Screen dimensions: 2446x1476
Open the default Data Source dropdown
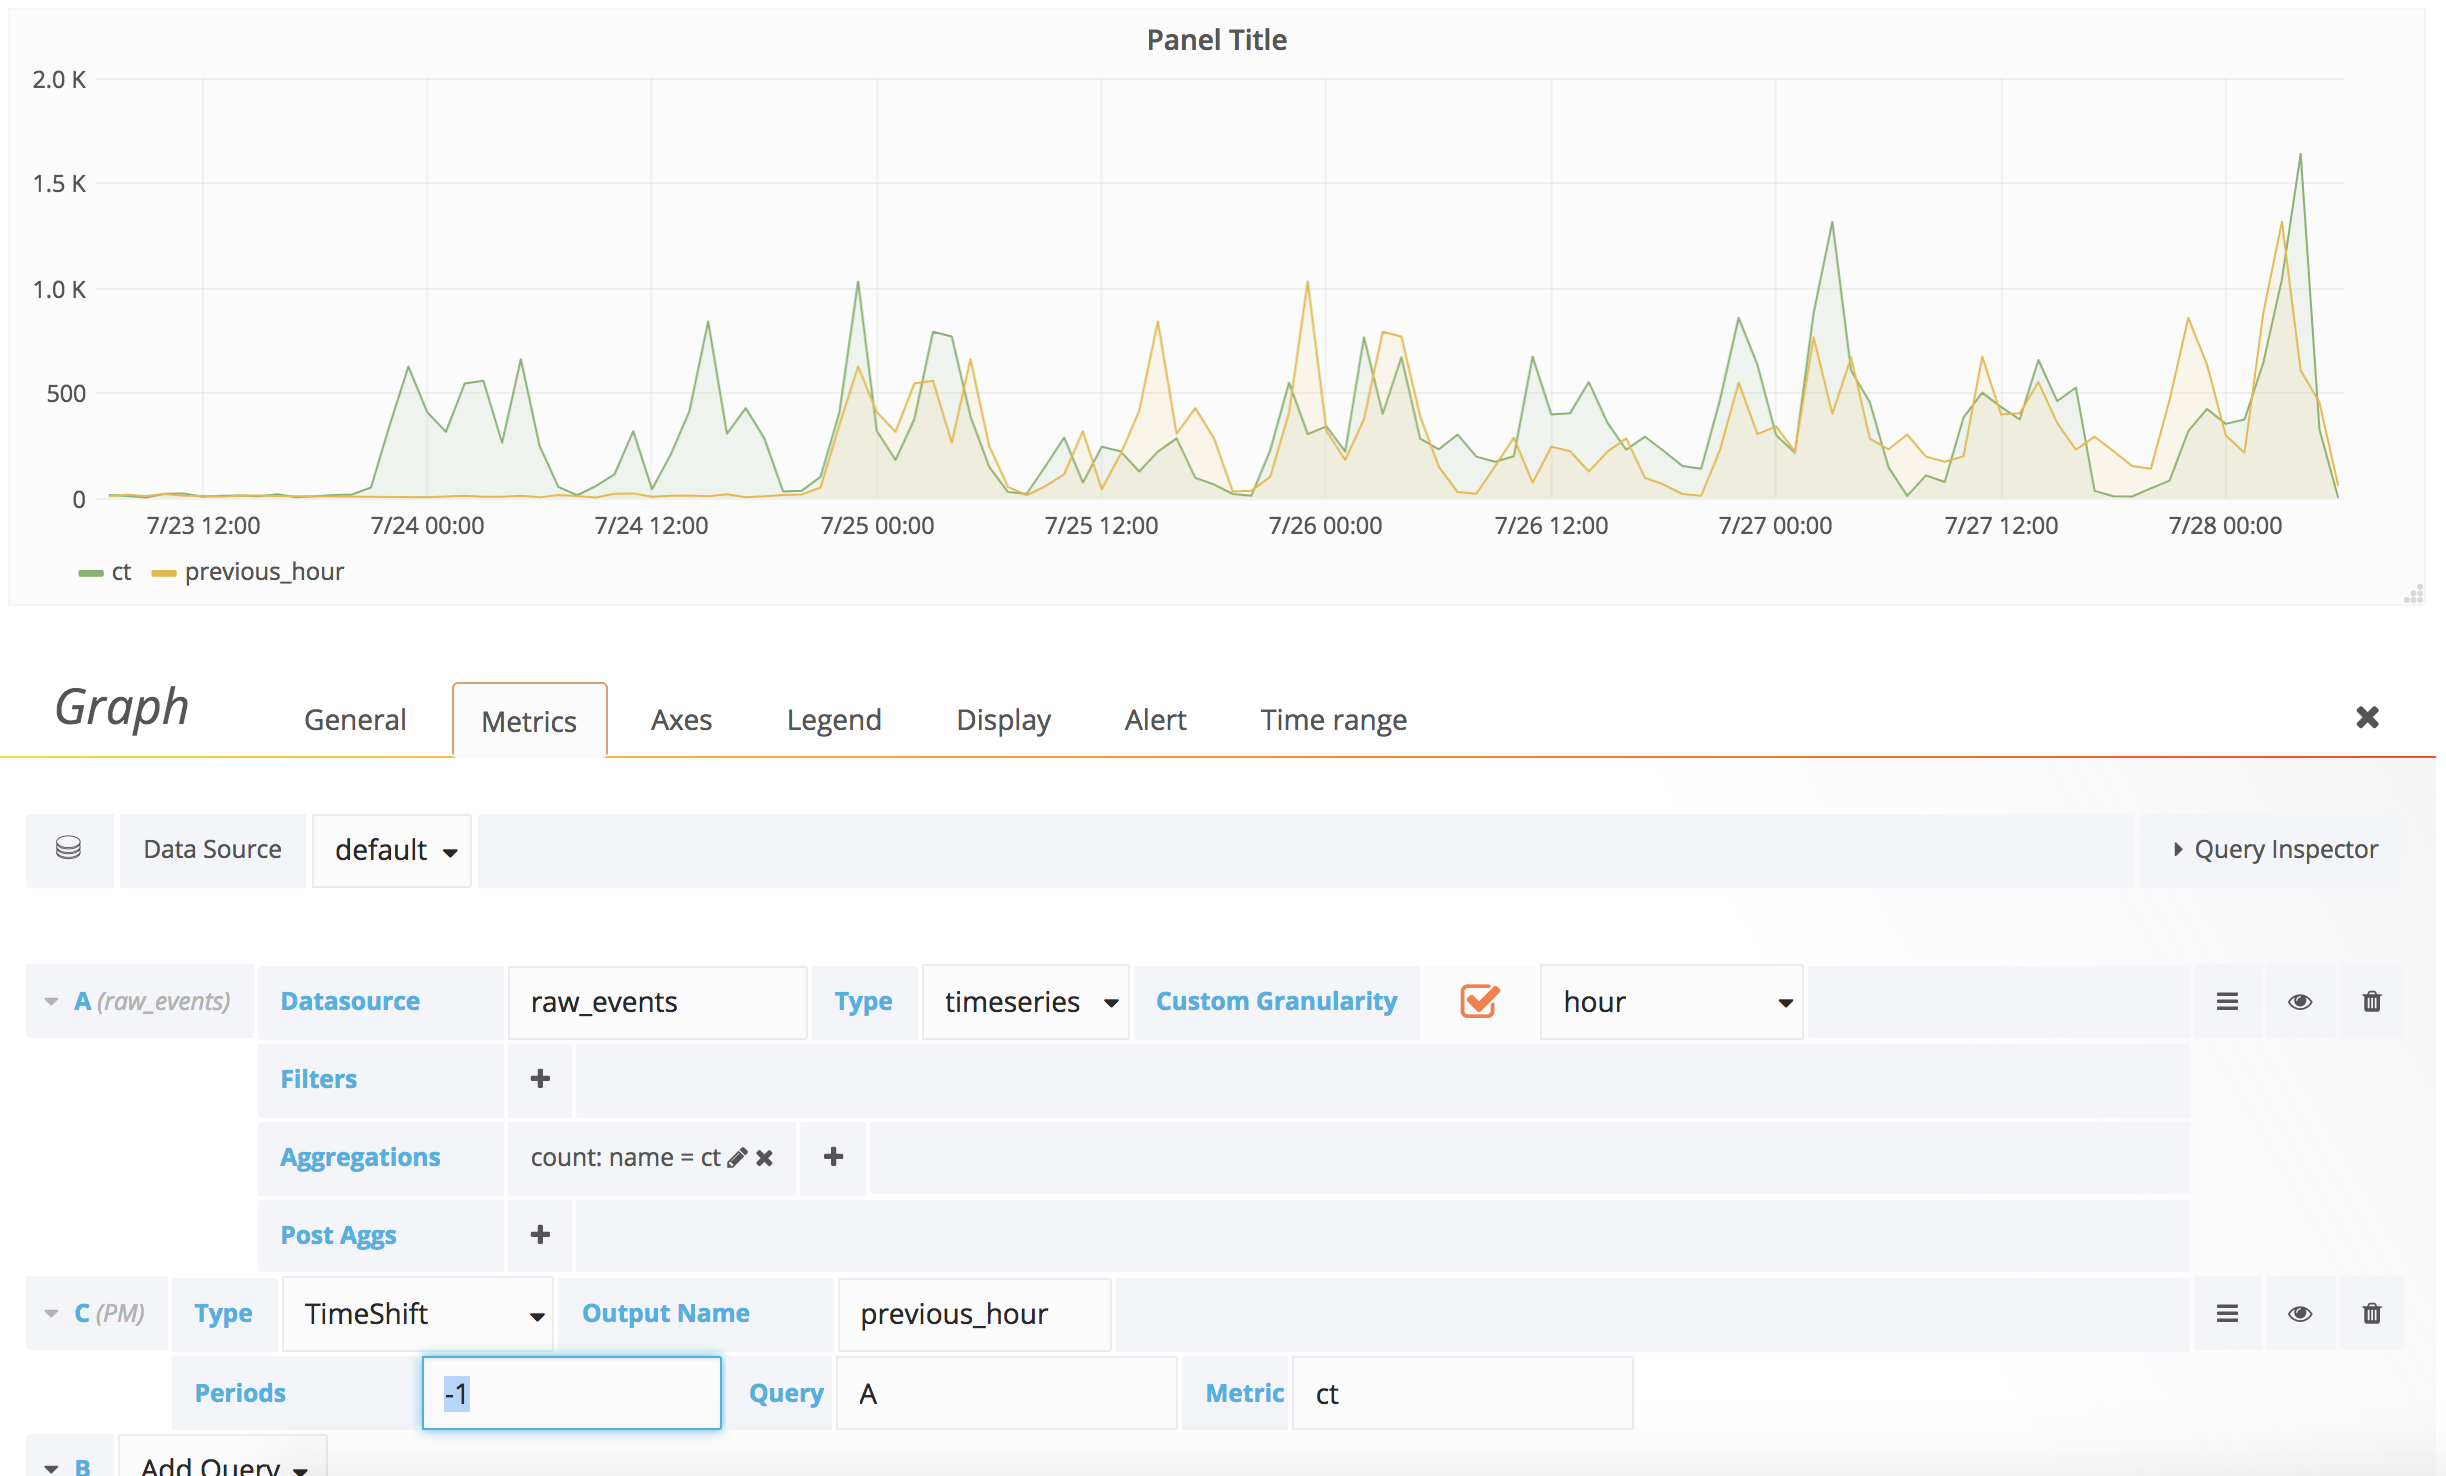pos(392,850)
